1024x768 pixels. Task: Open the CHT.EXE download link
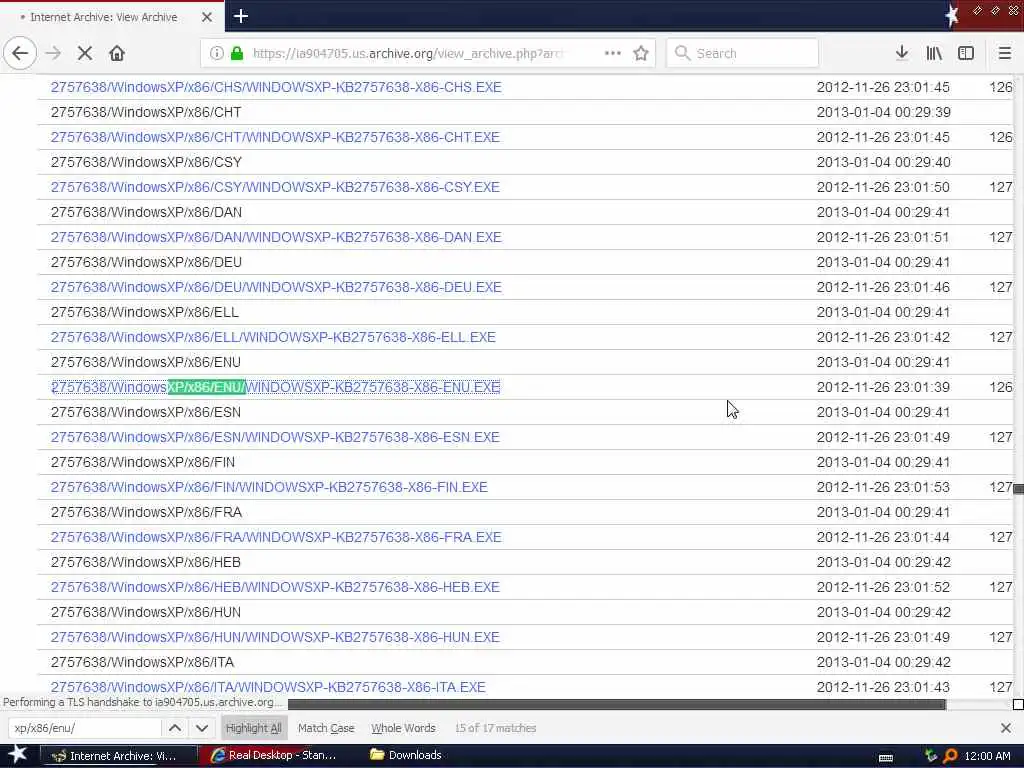tap(275, 137)
